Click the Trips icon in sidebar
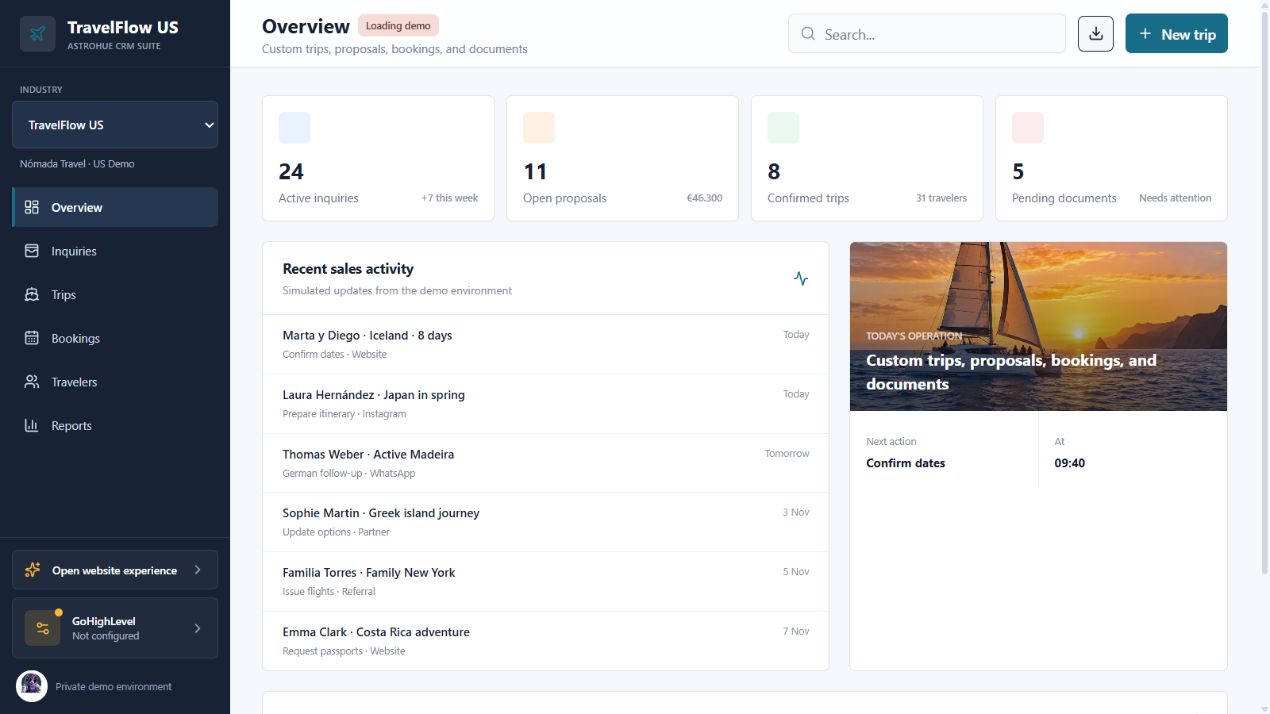 click(32, 295)
